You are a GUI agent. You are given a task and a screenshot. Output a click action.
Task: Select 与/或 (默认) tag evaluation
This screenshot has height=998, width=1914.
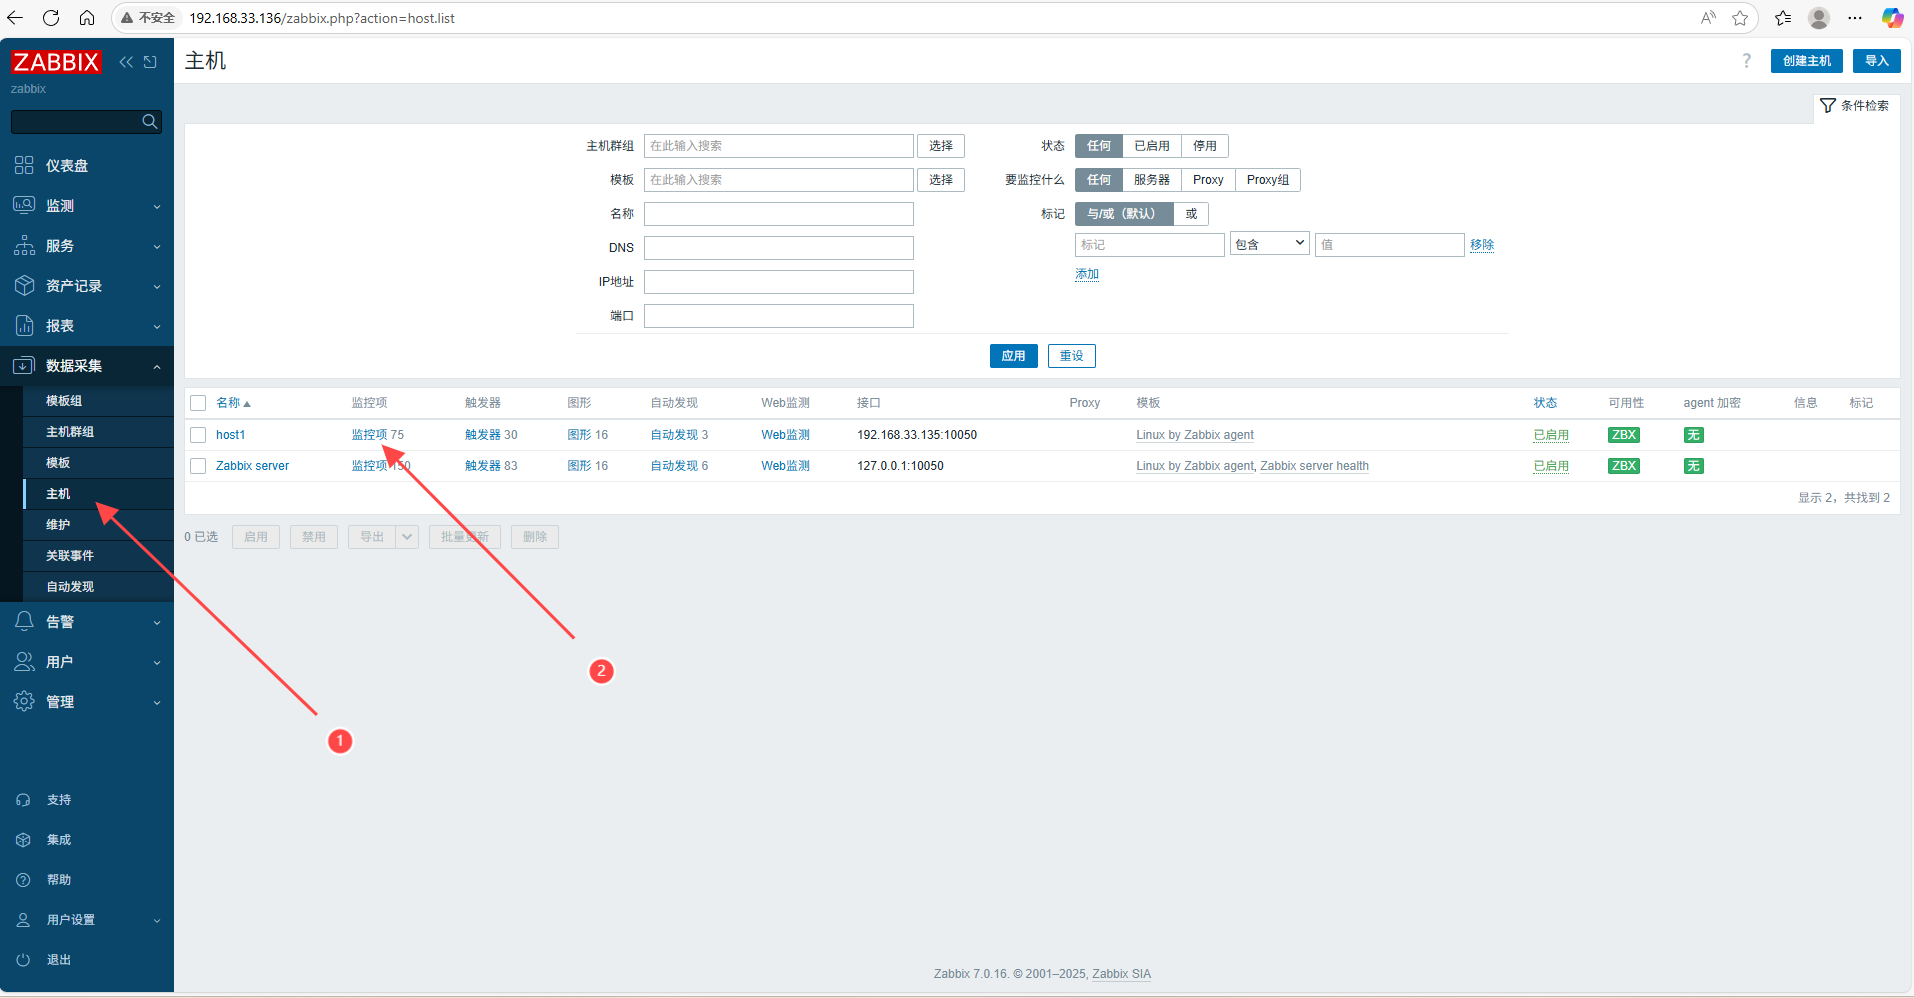click(1124, 214)
